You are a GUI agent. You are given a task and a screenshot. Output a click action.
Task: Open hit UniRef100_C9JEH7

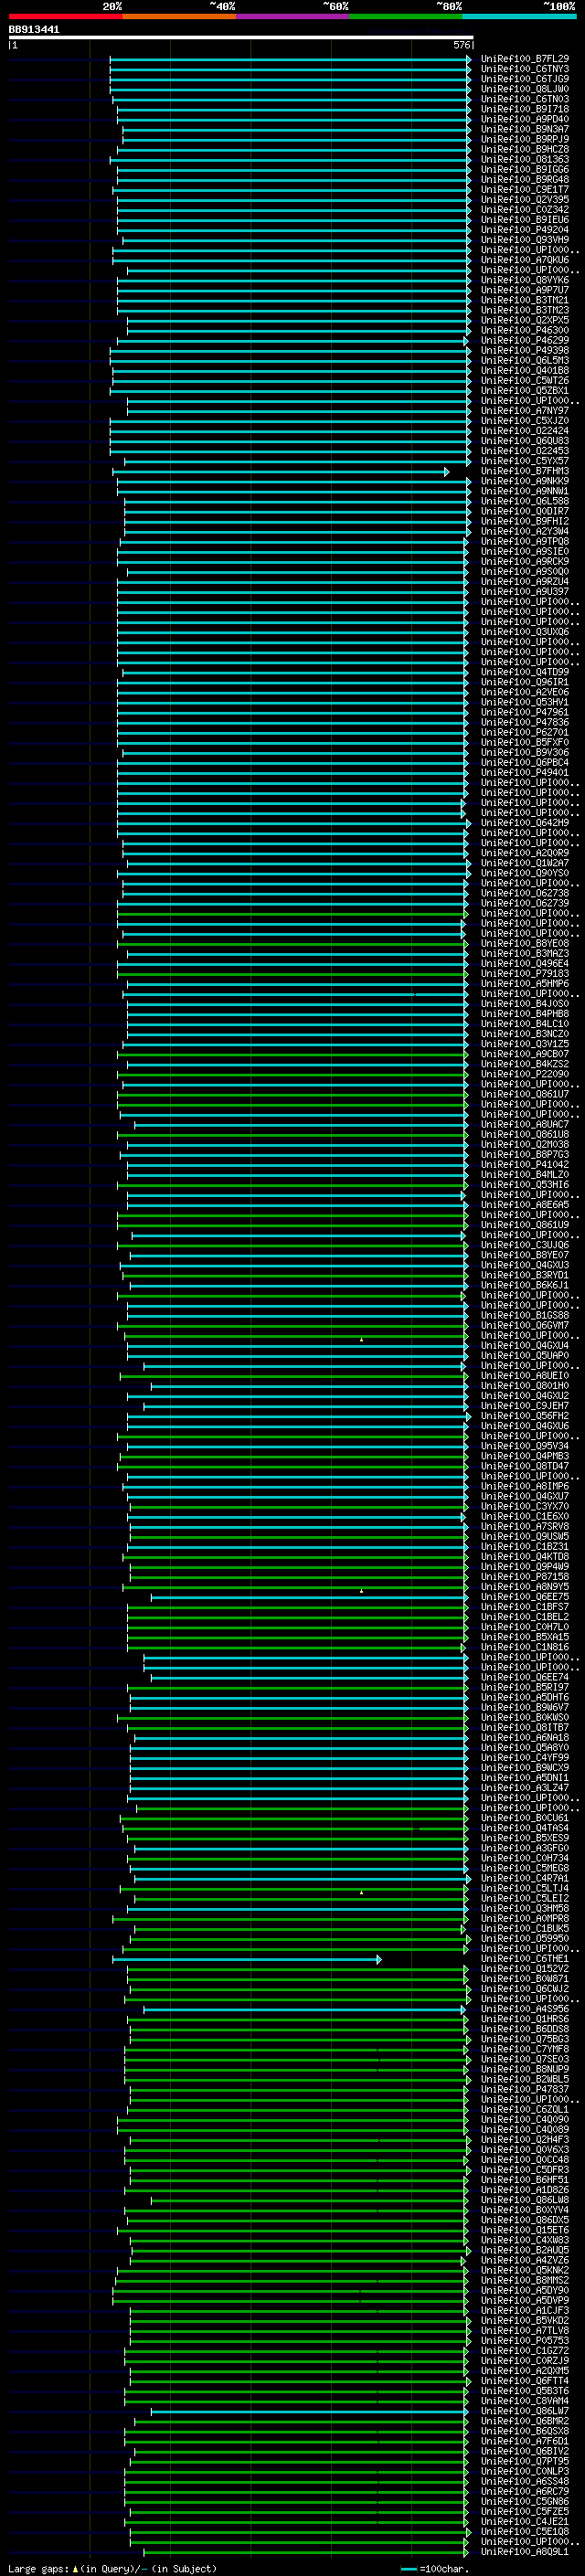click(x=525, y=1406)
